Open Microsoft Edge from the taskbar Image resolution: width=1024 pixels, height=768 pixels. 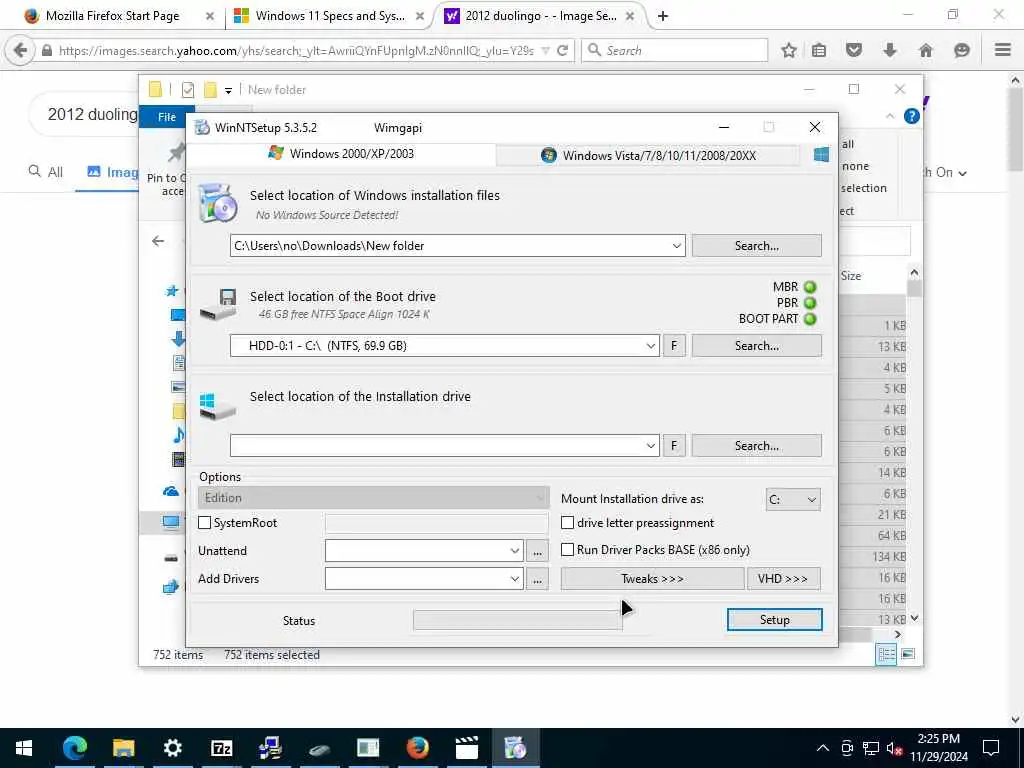(75, 748)
